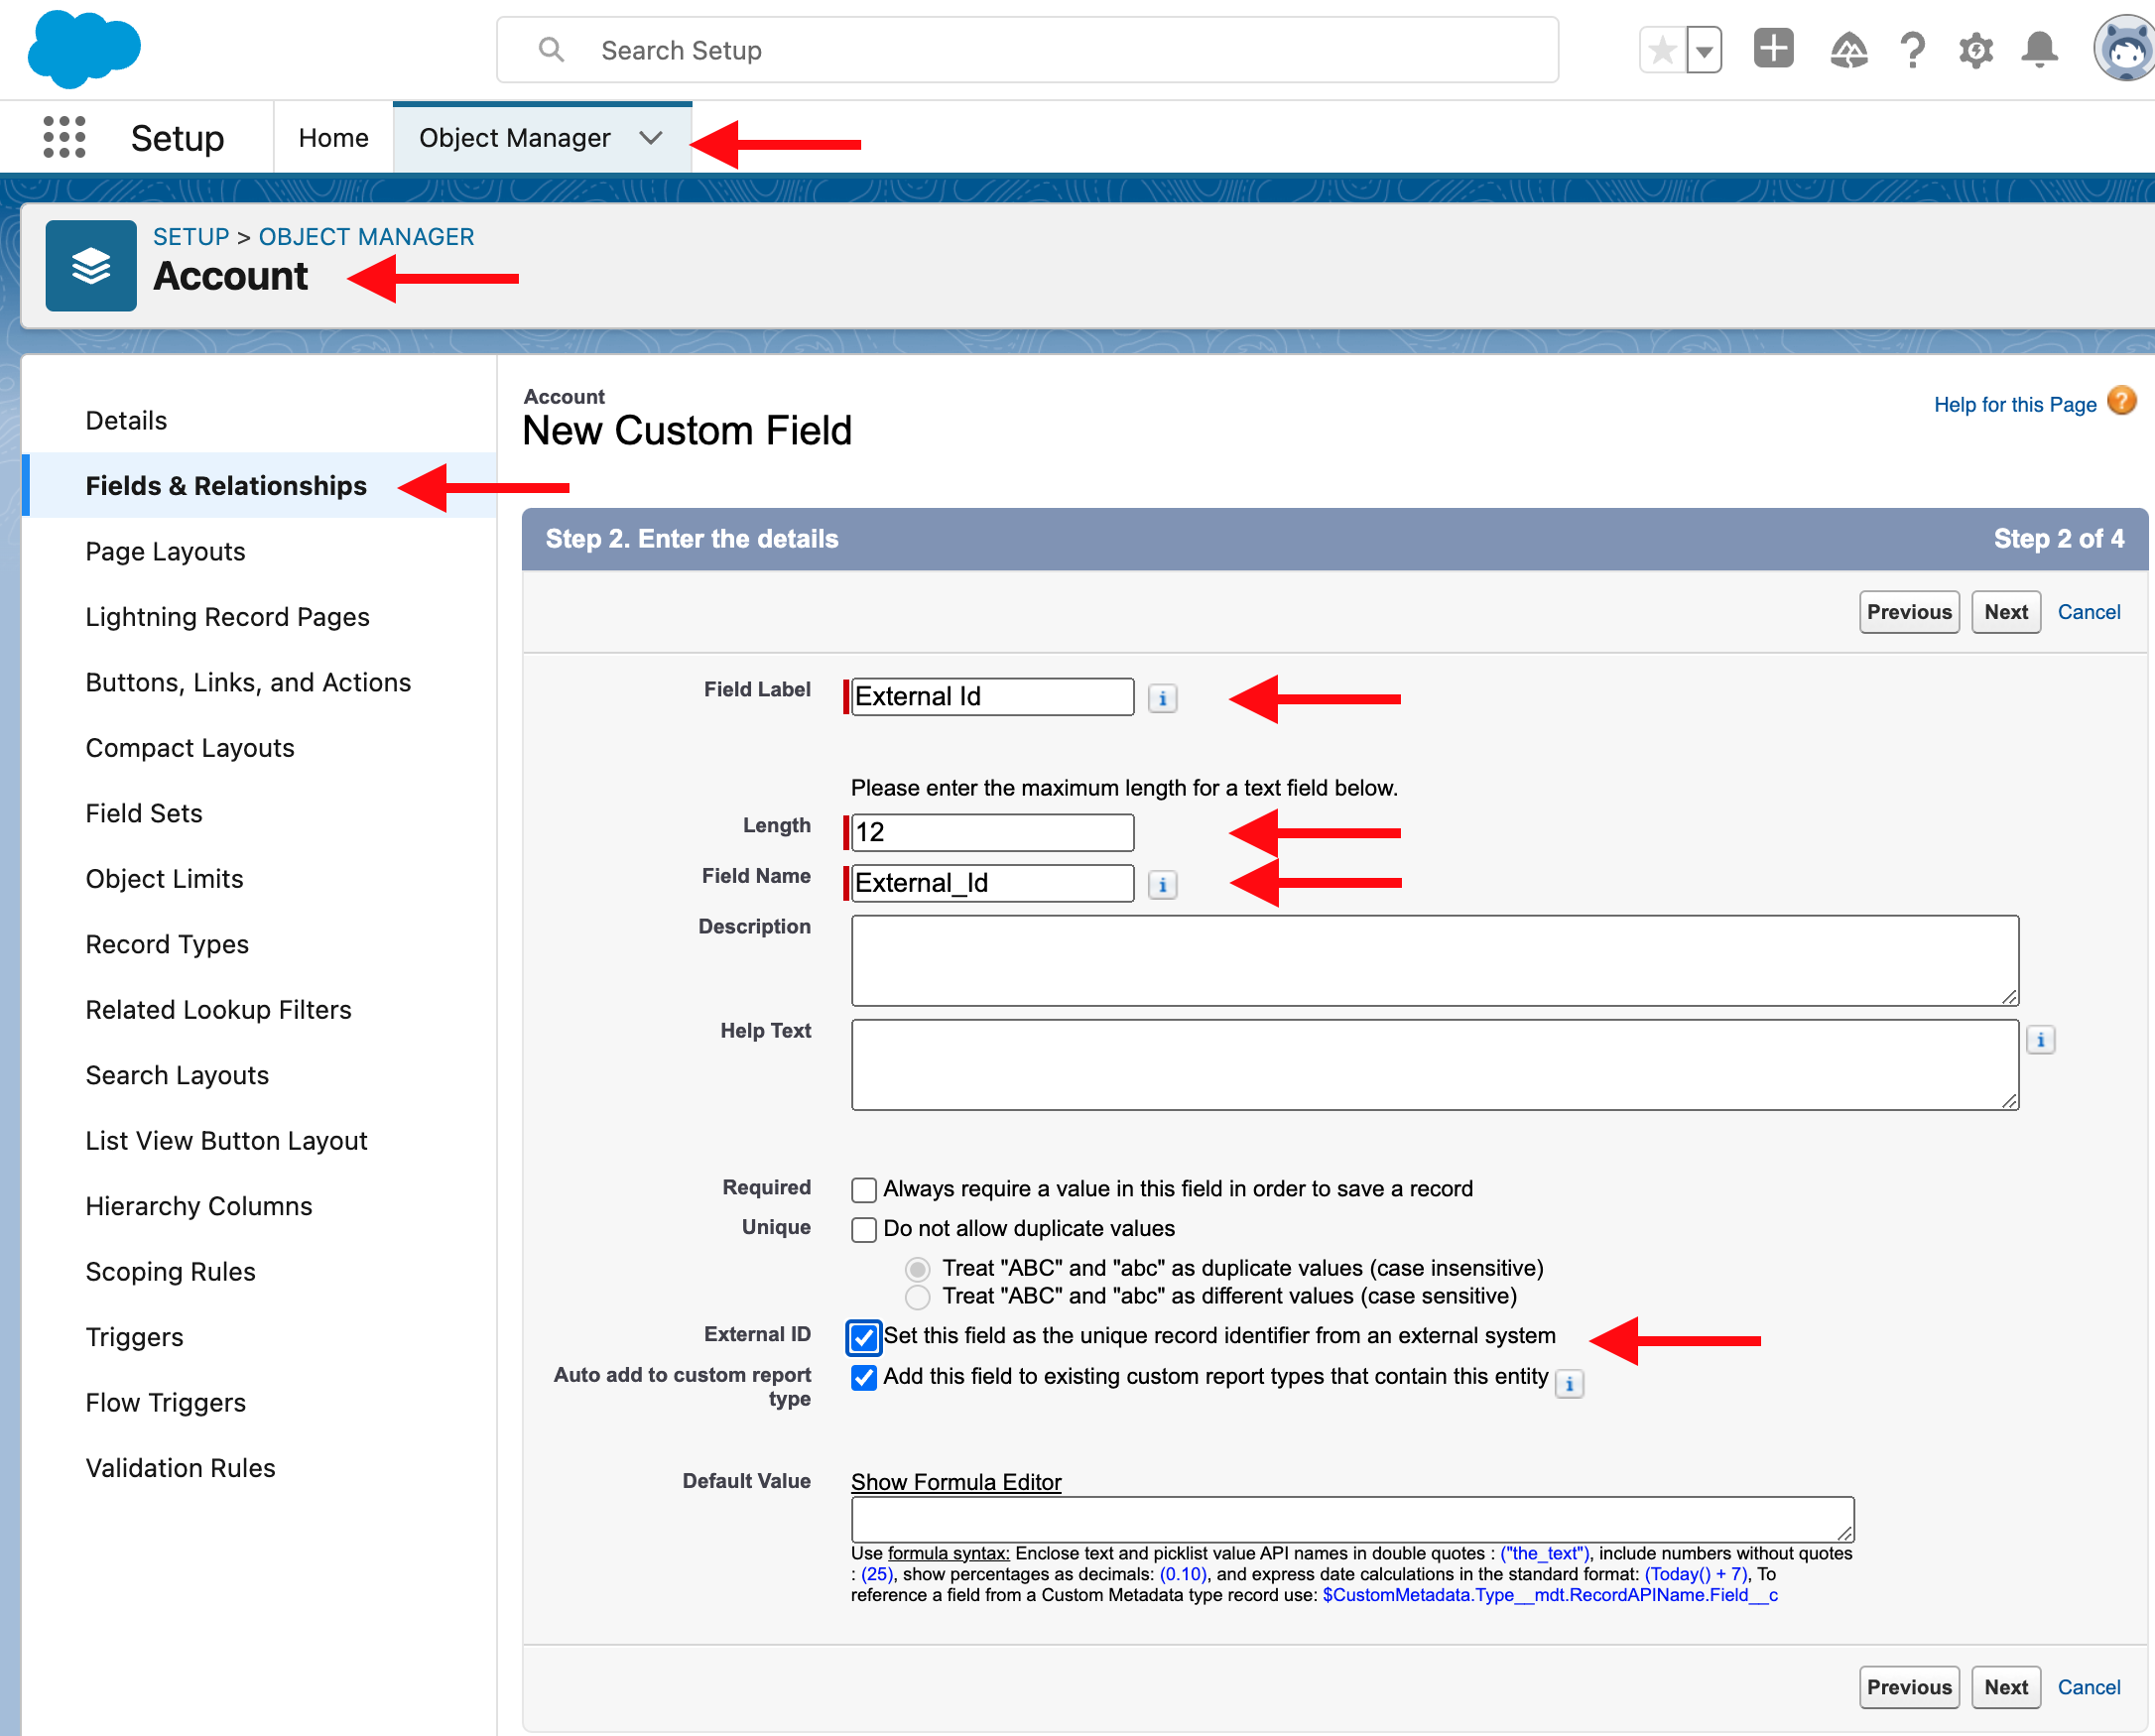Open the App Launcher waffle icon
Screen dimensions: 2155x1736
(62, 137)
